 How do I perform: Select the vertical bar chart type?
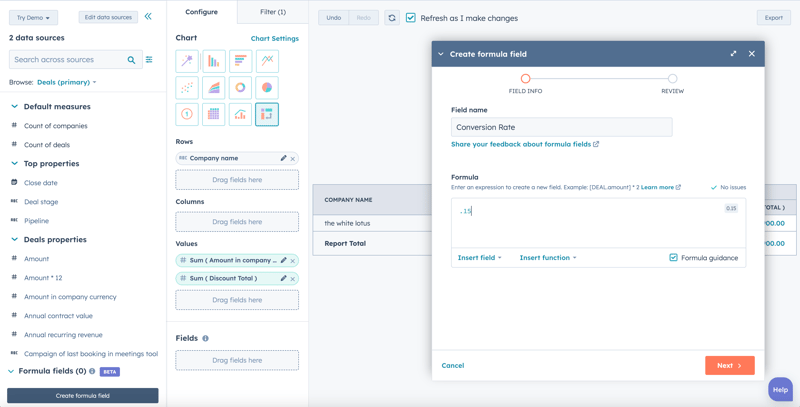pyautogui.click(x=213, y=62)
